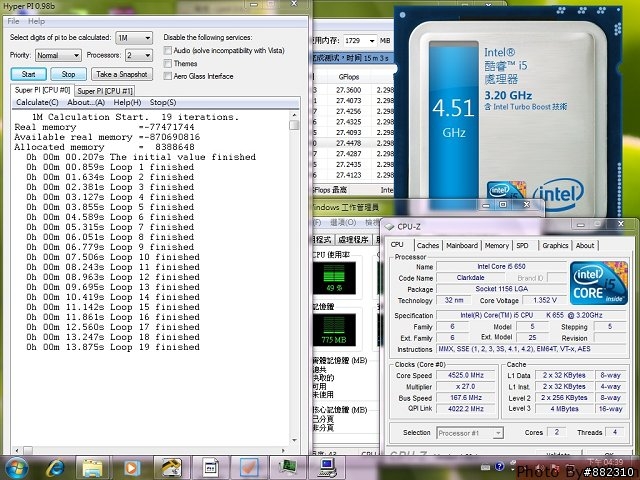Open About...(A) menu in Super PI
Image resolution: width=640 pixels, height=480 pixels.
(86, 102)
